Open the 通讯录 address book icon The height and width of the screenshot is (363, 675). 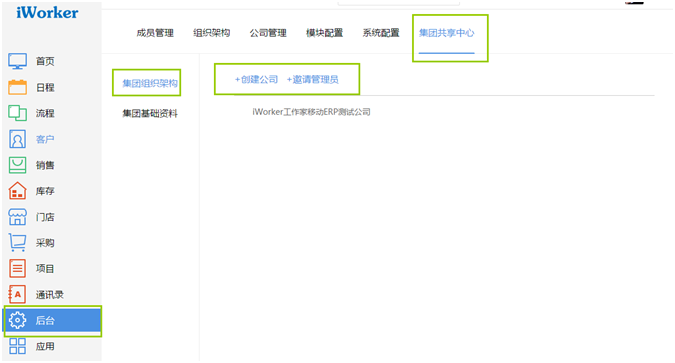point(17,295)
